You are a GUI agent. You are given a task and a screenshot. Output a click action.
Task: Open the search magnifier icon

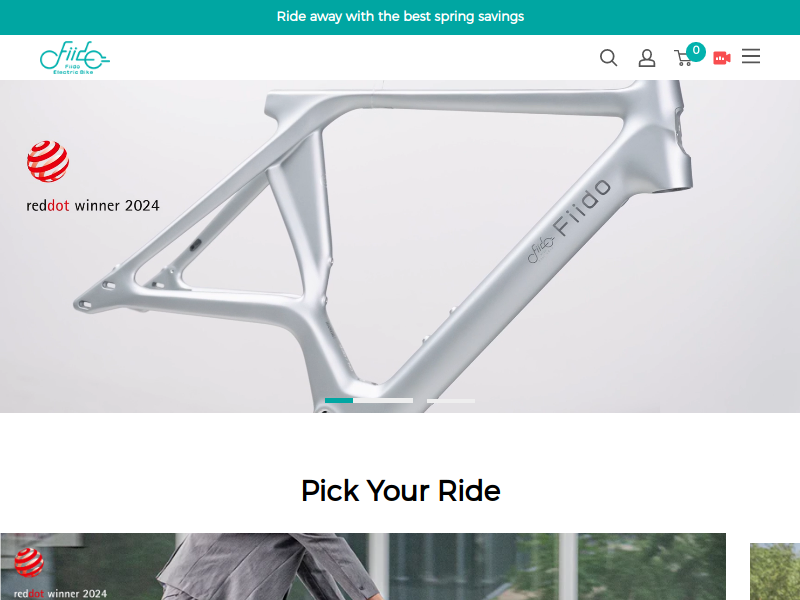click(608, 58)
